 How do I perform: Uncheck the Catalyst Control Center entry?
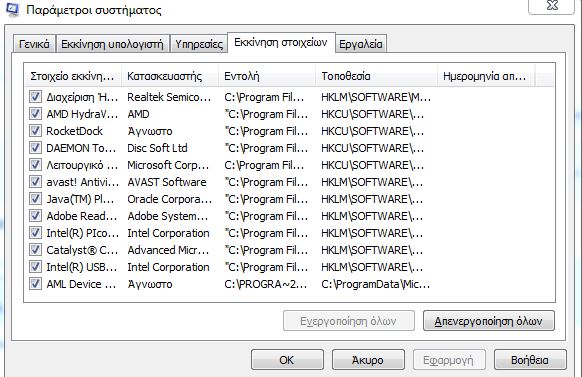coord(35,250)
